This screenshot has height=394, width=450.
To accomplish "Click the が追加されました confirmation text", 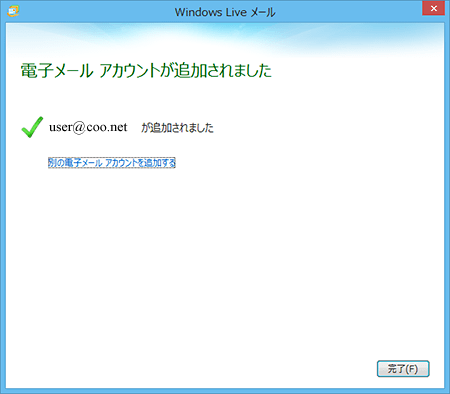I will [177, 127].
